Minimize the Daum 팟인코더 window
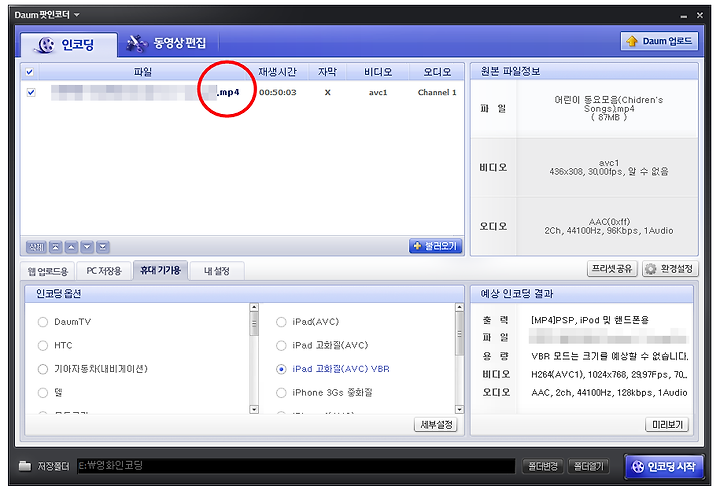 pyautogui.click(x=684, y=16)
